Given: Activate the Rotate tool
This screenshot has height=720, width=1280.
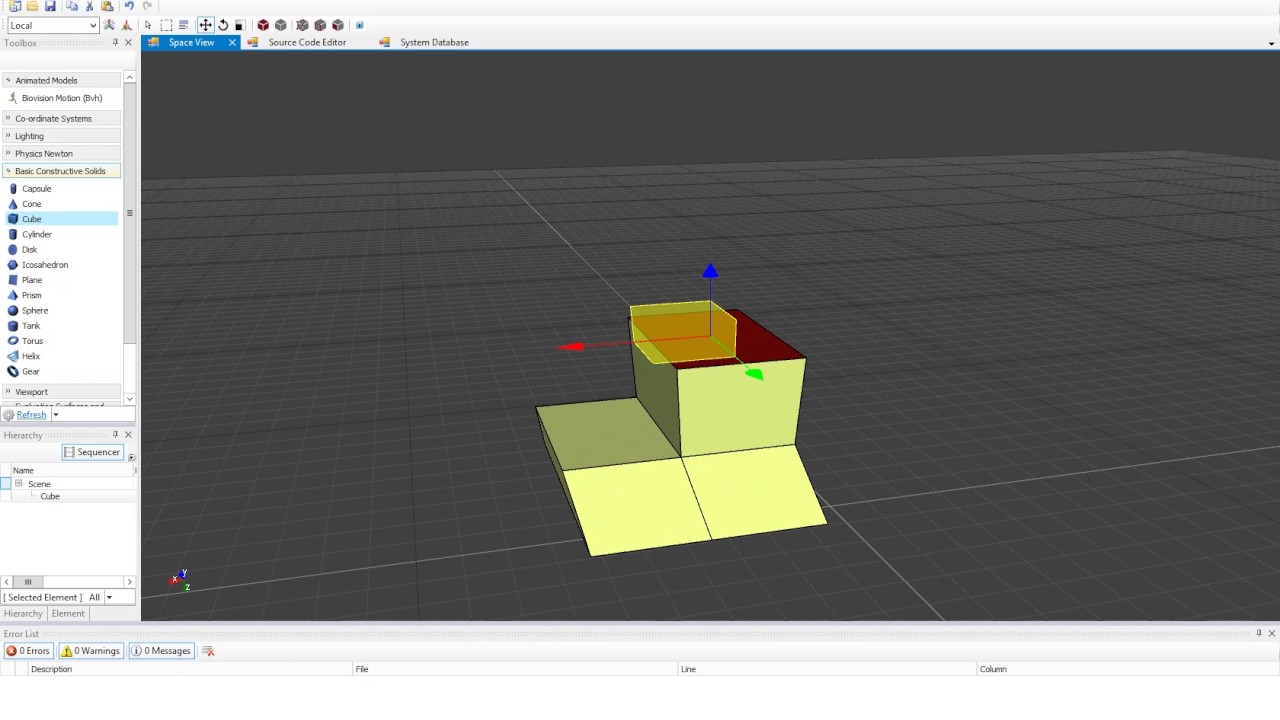Looking at the screenshot, I should (223, 25).
